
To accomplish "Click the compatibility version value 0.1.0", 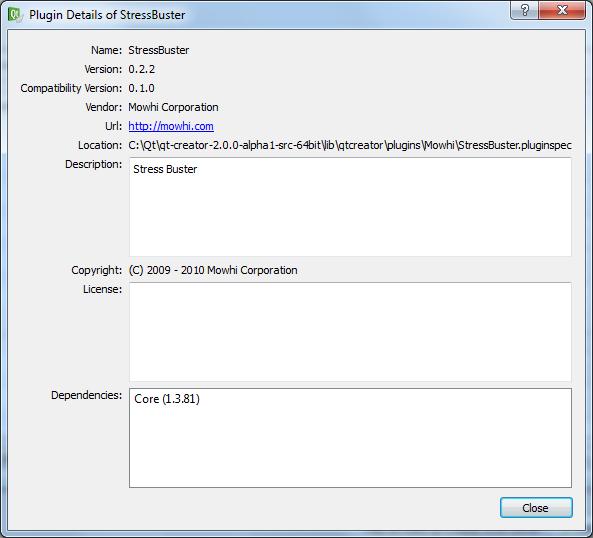I will pyautogui.click(x=141, y=88).
